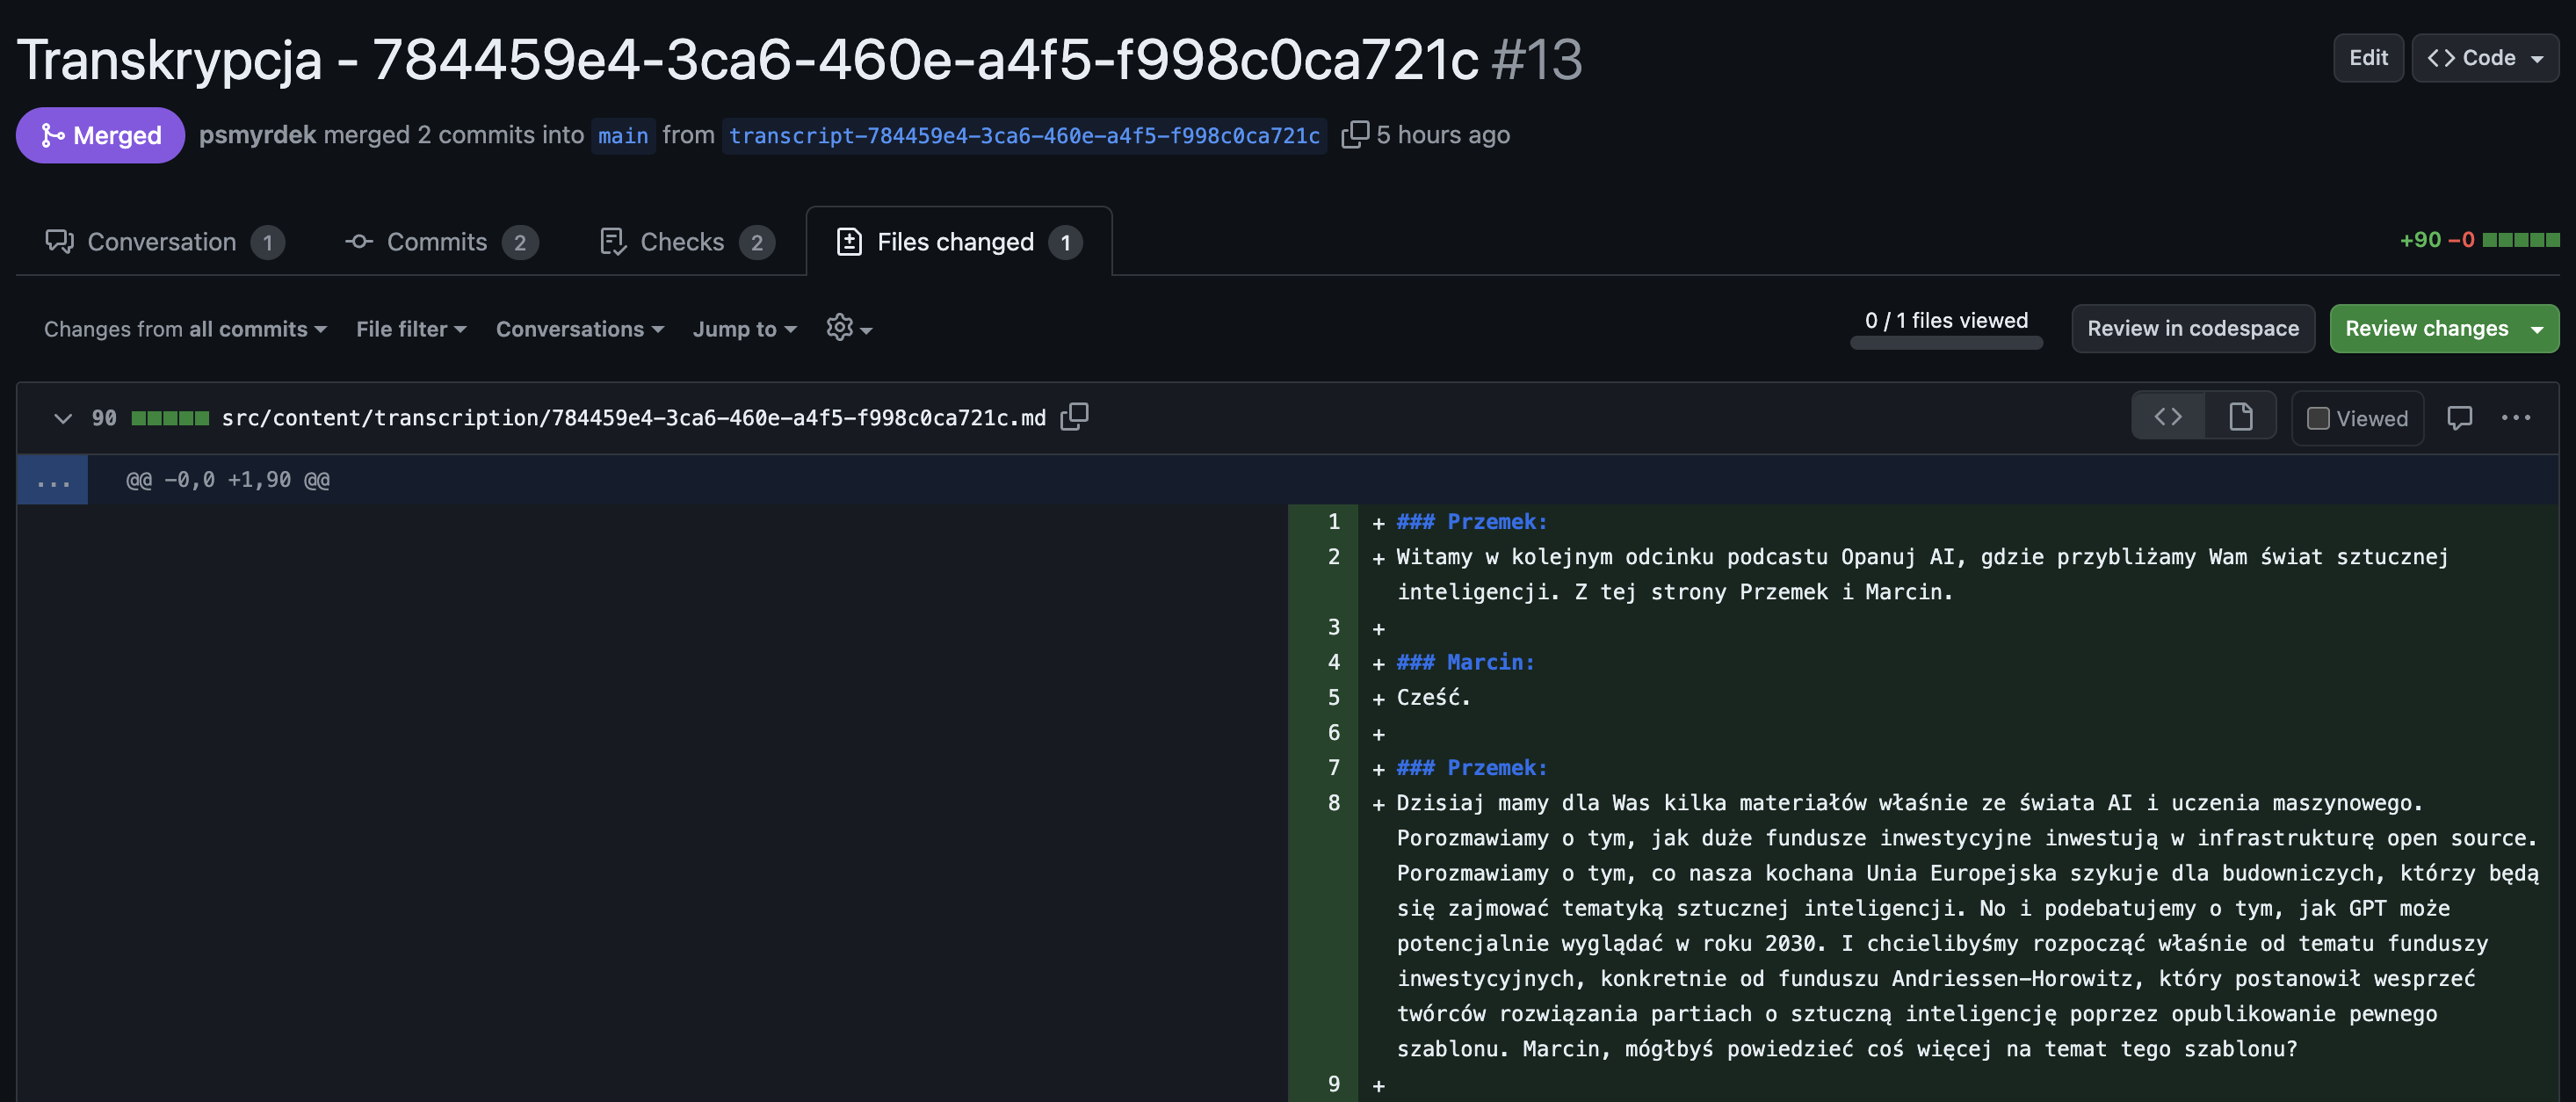Click the comment on file icon
Image resolution: width=2576 pixels, height=1102 pixels.
(2459, 417)
